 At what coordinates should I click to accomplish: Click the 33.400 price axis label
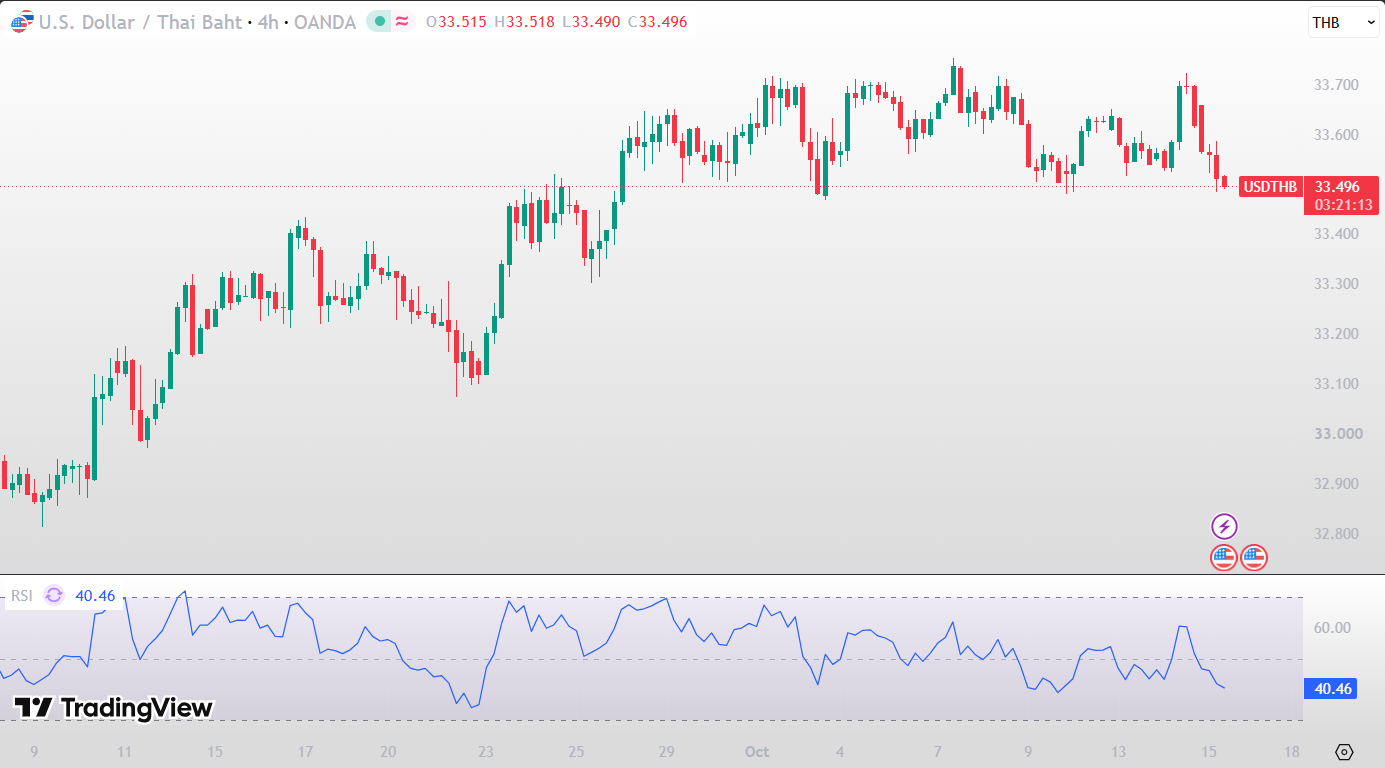point(1336,234)
